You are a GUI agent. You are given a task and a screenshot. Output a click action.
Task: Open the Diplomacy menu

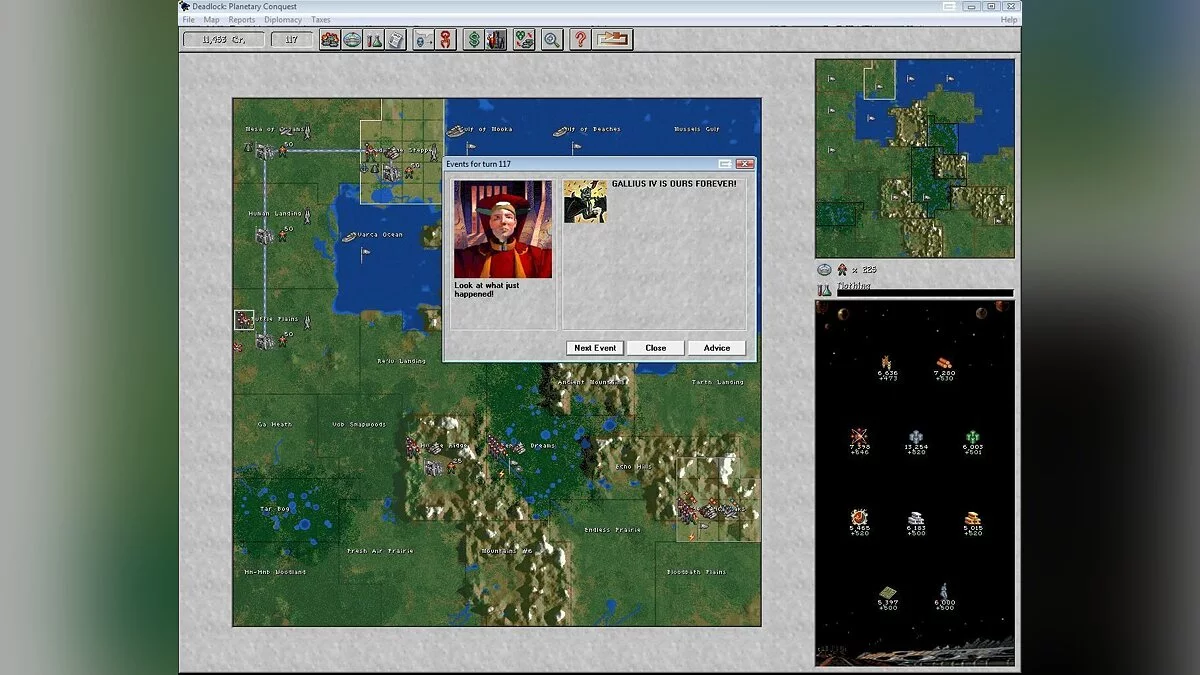(283, 20)
